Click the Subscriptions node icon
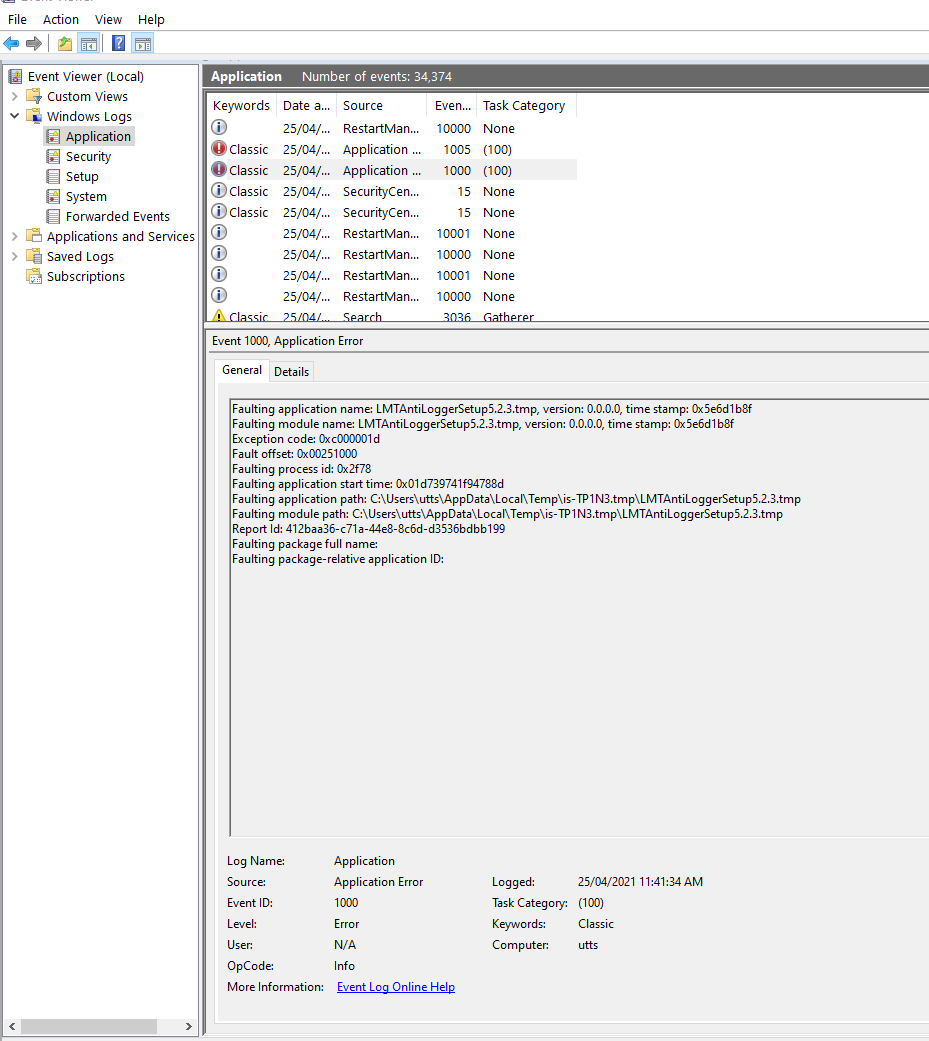Image resolution: width=929 pixels, height=1041 pixels. click(x=34, y=277)
